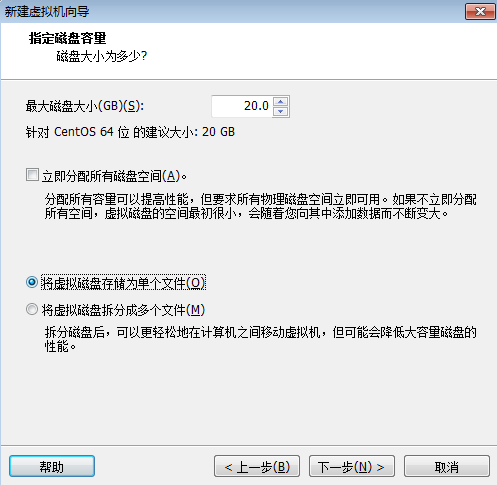Proceed with 下一步(N) button
Image resolution: width=497 pixels, height=485 pixels.
point(352,466)
